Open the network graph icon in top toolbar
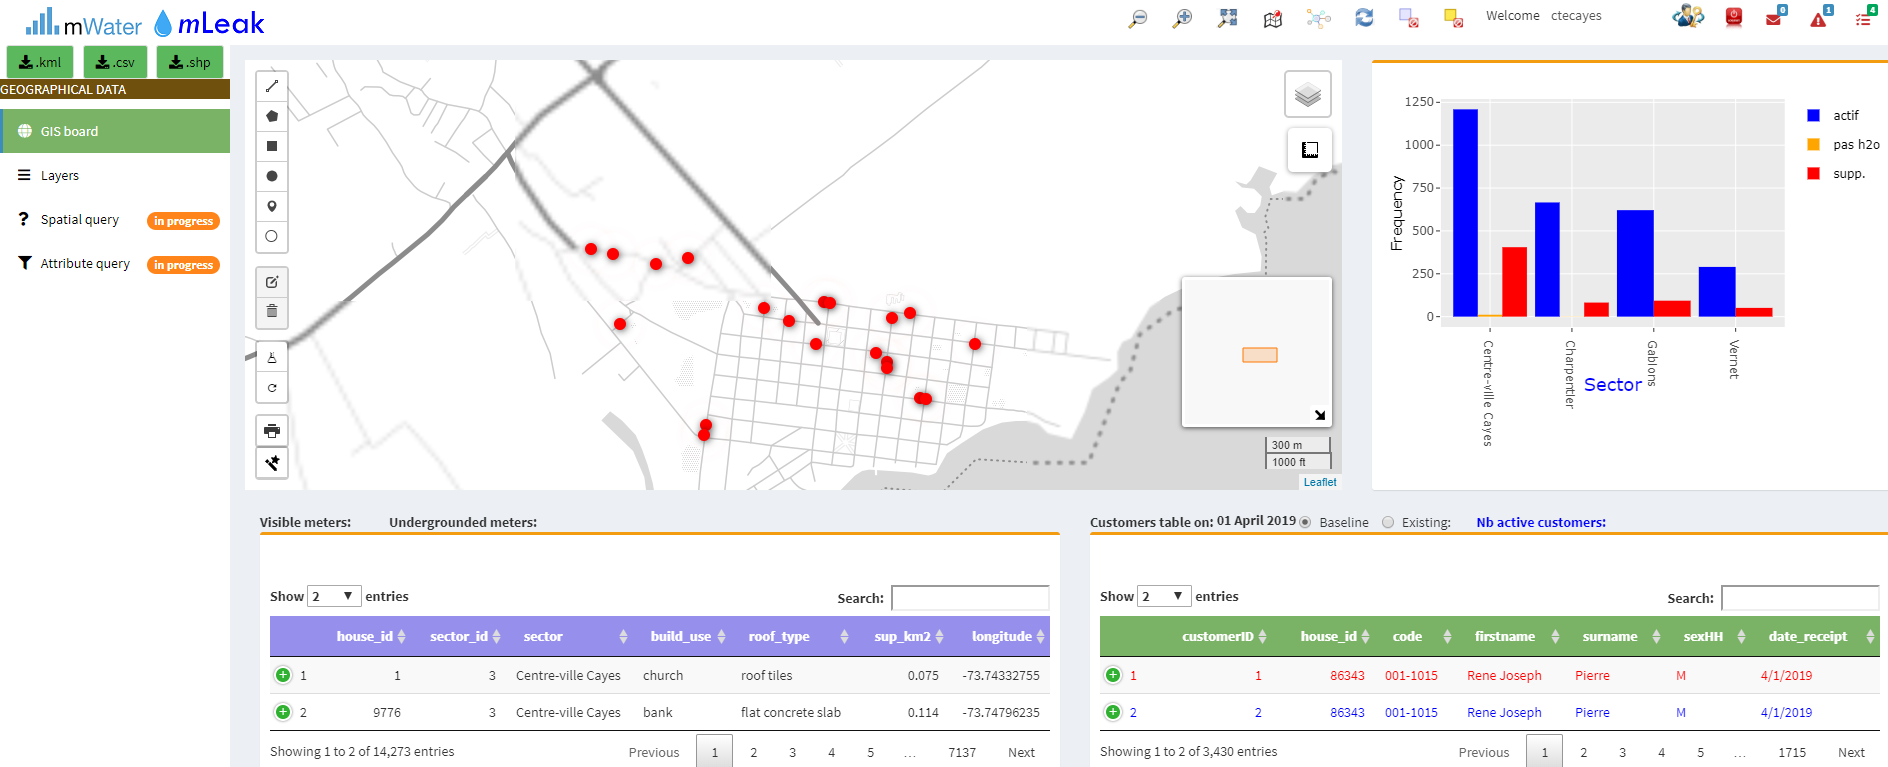This screenshot has height=767, width=1888. point(1319,18)
